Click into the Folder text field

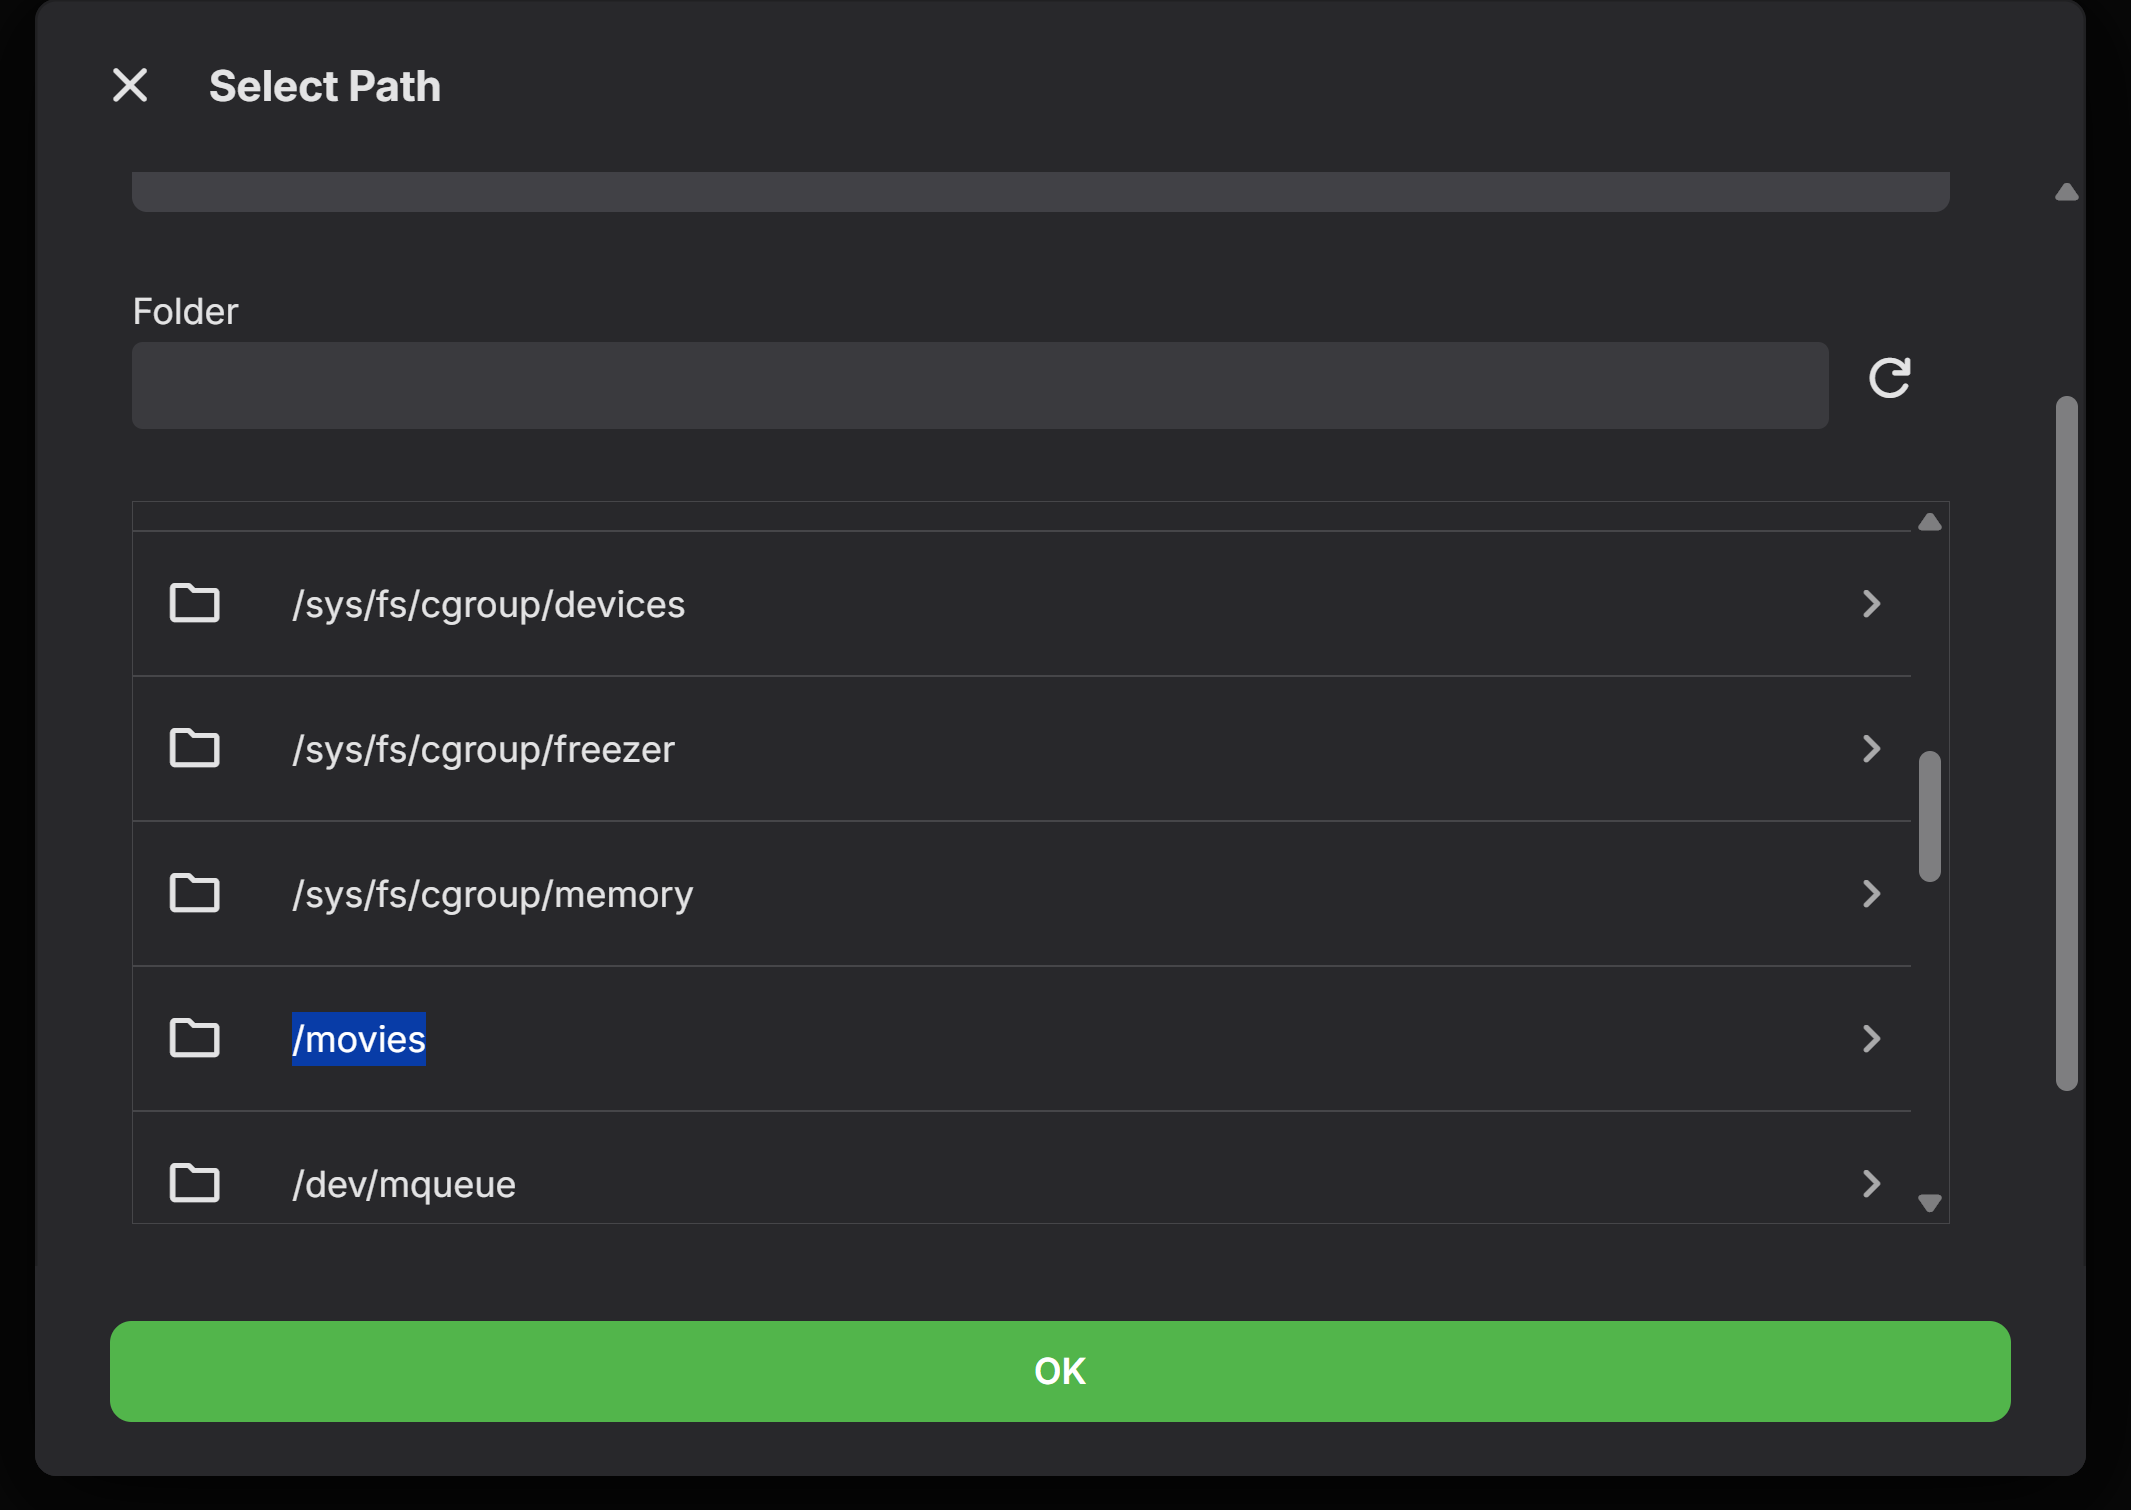pos(980,386)
